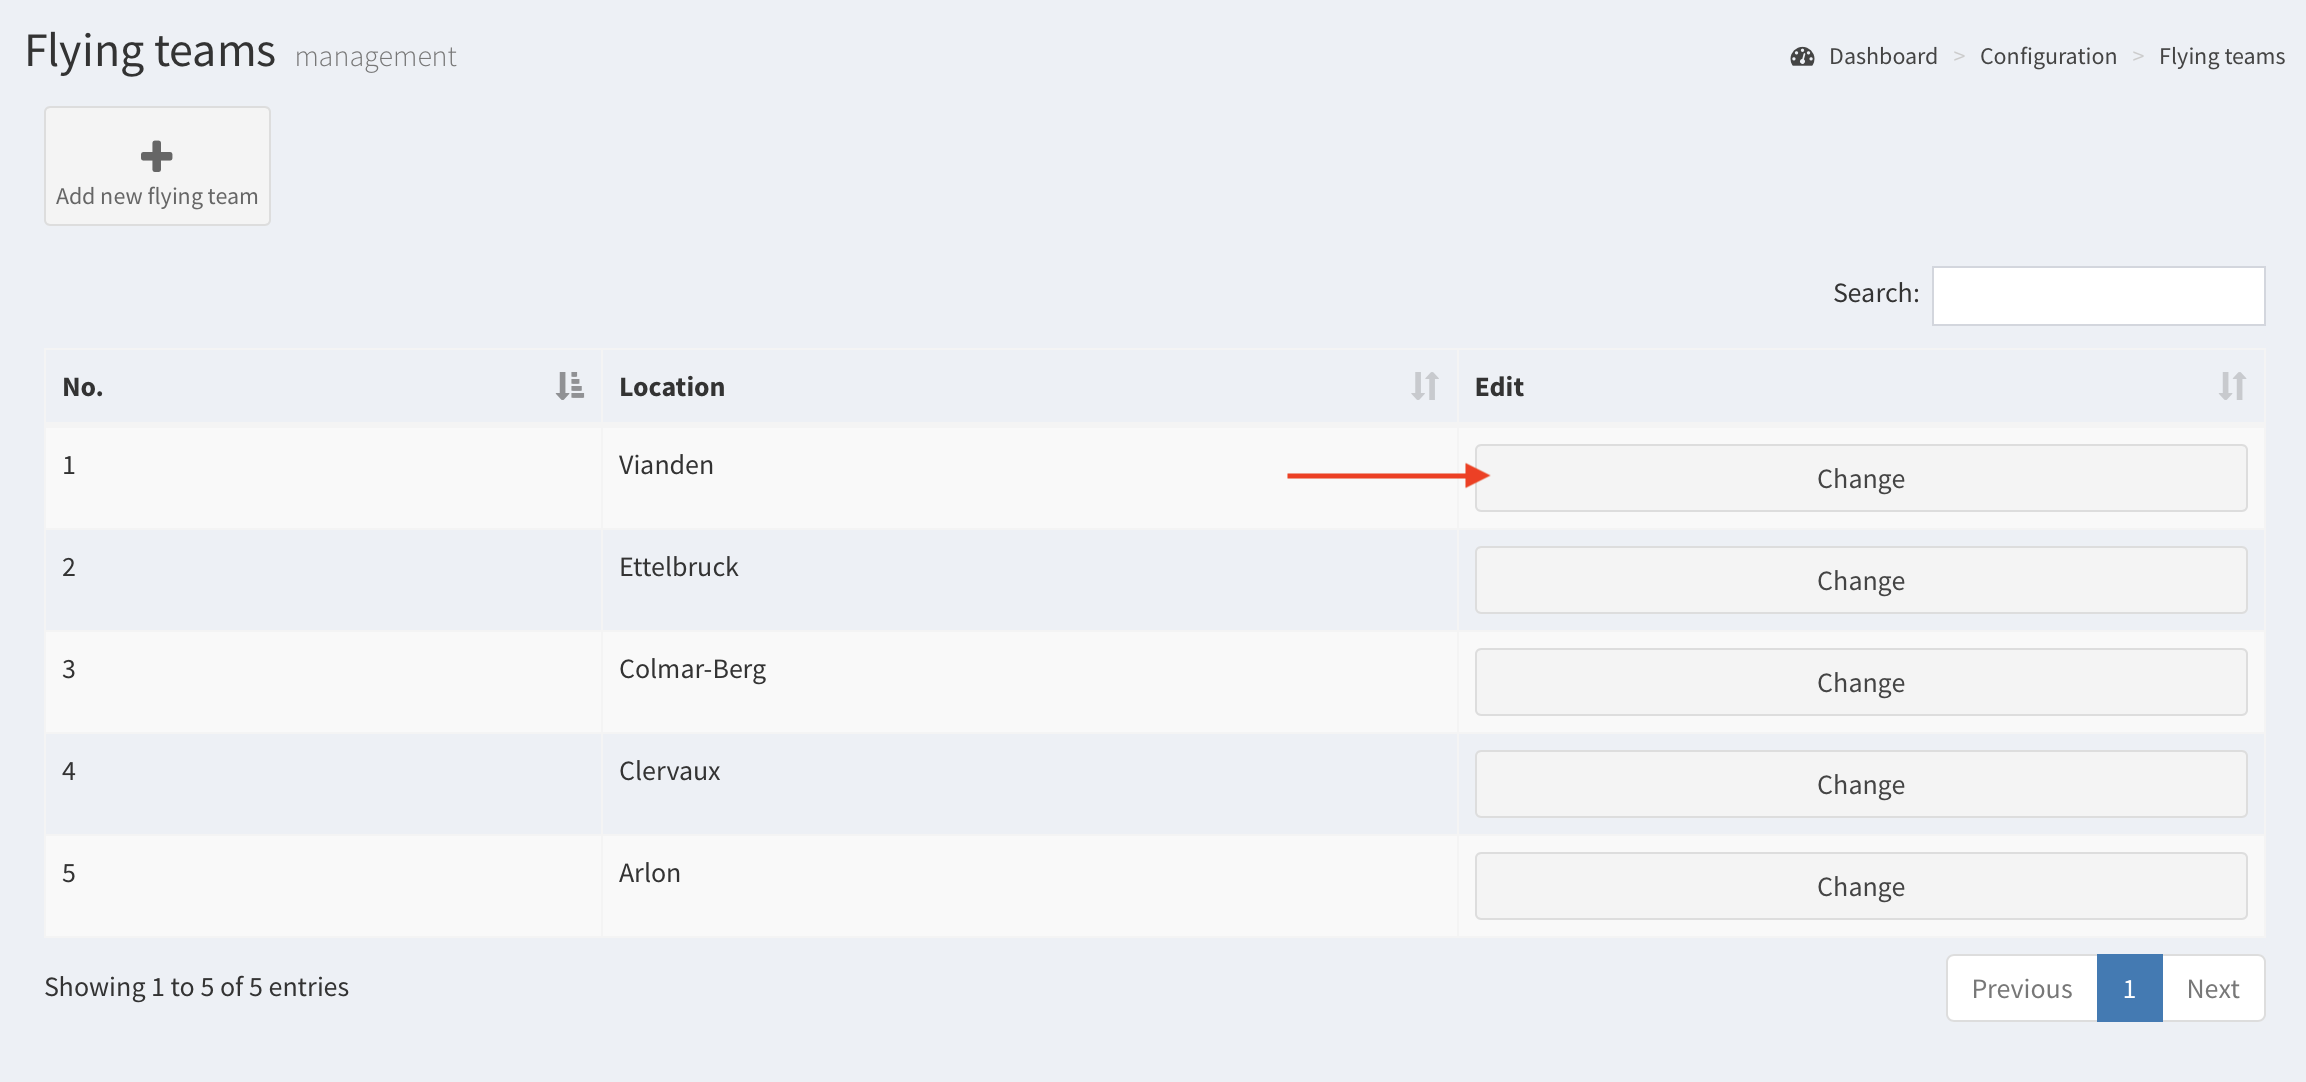Image resolution: width=2306 pixels, height=1082 pixels.
Task: Sort by No. column sort icon
Action: 570,386
